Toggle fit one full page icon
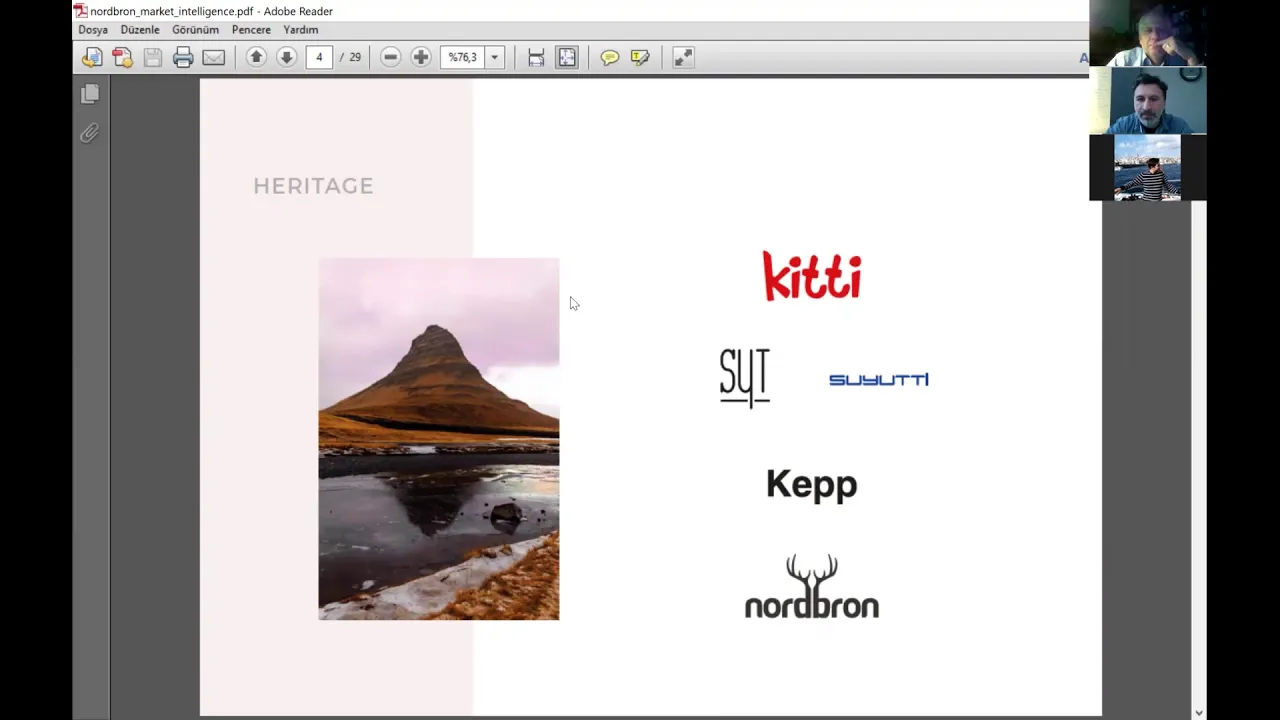 coord(567,57)
